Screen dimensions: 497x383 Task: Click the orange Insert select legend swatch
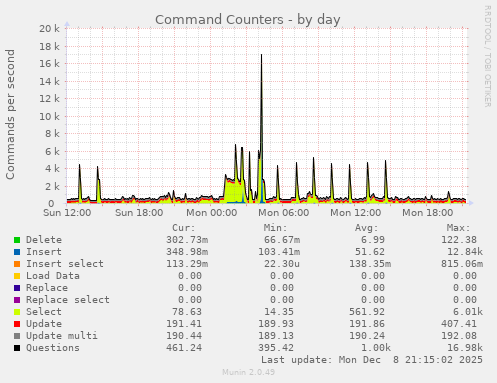tap(17, 264)
